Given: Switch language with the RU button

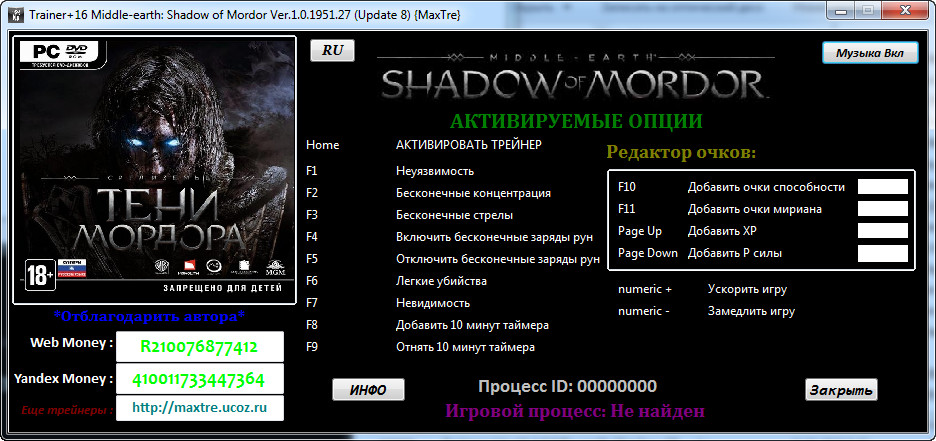Looking at the screenshot, I should (332, 51).
